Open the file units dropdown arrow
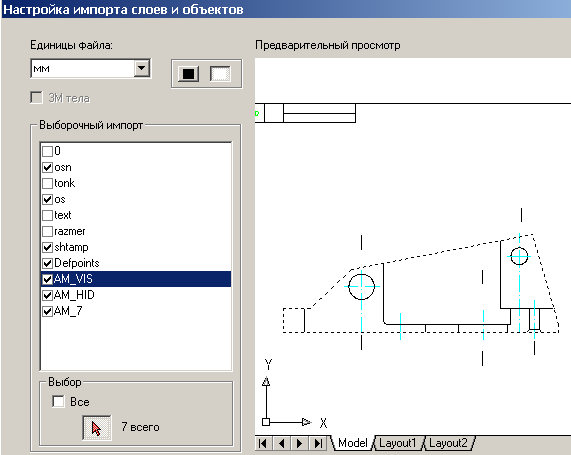Viewport: 571px width, 455px height. pyautogui.click(x=142, y=68)
